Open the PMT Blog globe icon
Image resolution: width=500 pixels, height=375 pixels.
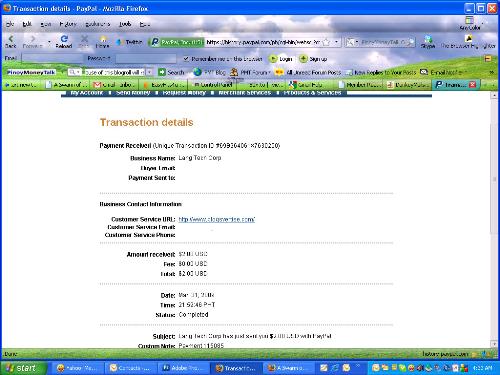[x=209, y=72]
